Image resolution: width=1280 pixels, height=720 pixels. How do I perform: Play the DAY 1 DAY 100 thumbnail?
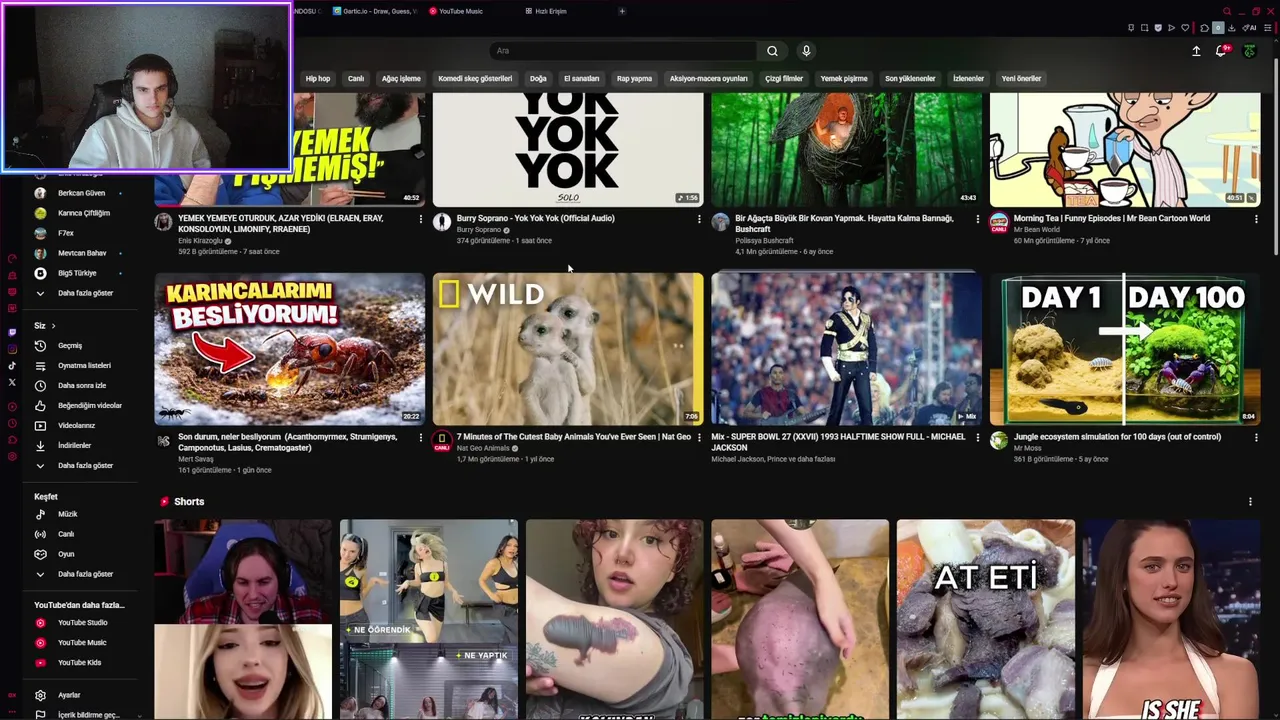tap(1125, 349)
